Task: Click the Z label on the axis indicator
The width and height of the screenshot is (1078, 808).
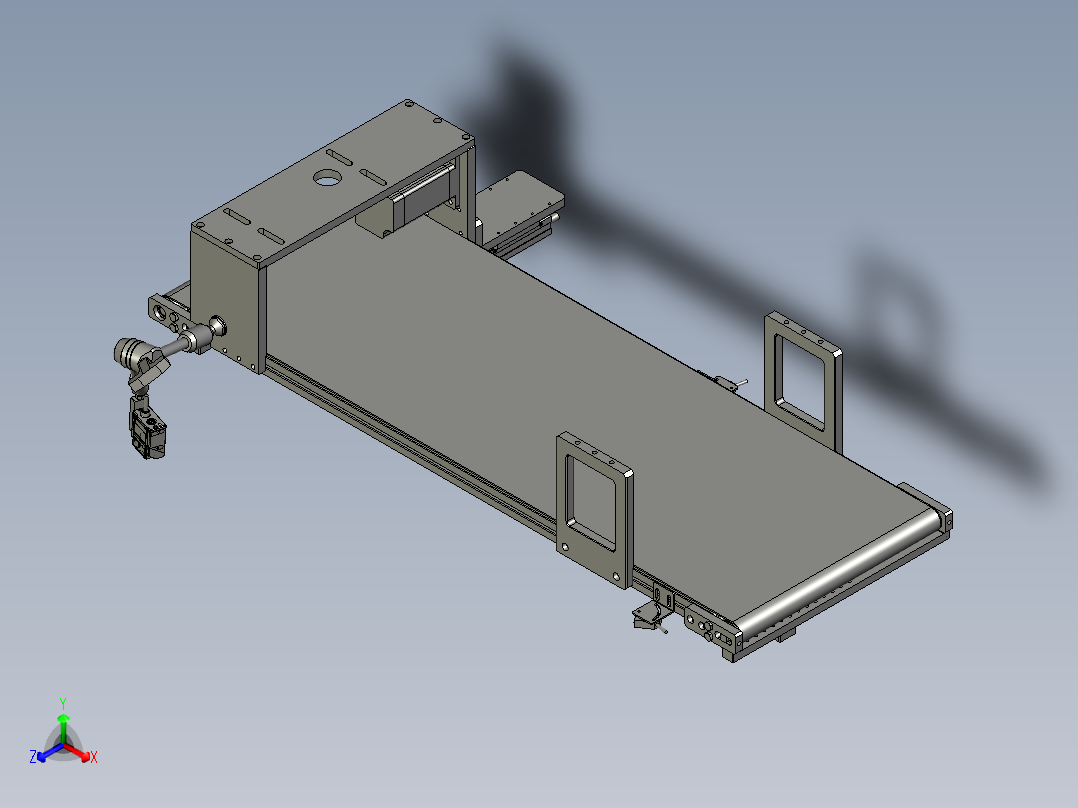Action: (x=33, y=756)
